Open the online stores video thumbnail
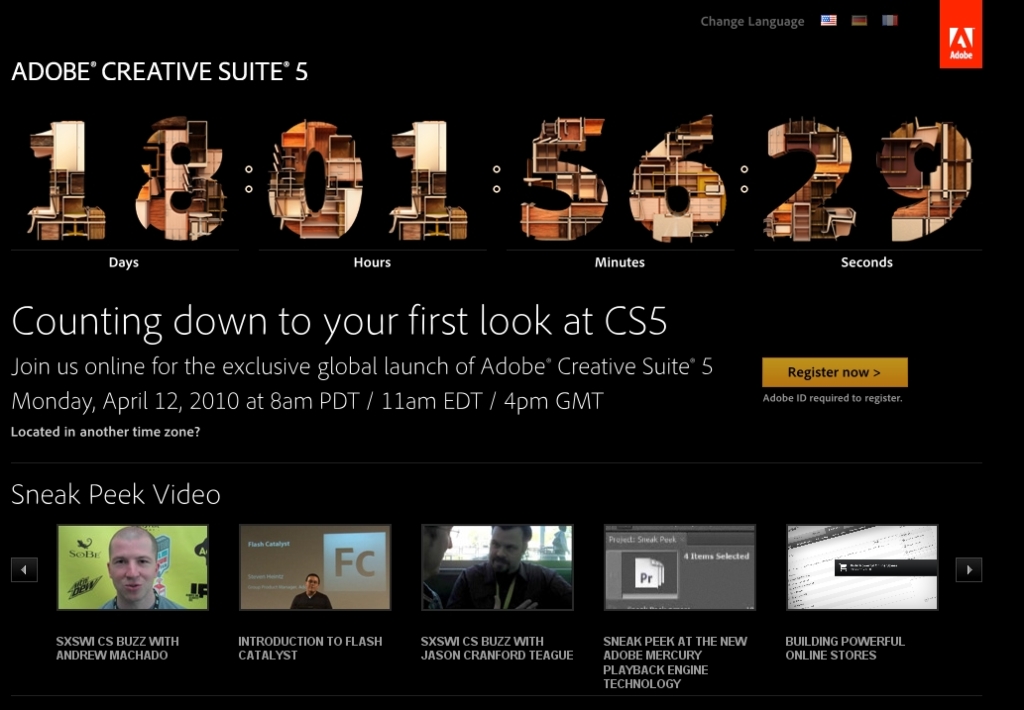1024x710 pixels. (x=862, y=567)
